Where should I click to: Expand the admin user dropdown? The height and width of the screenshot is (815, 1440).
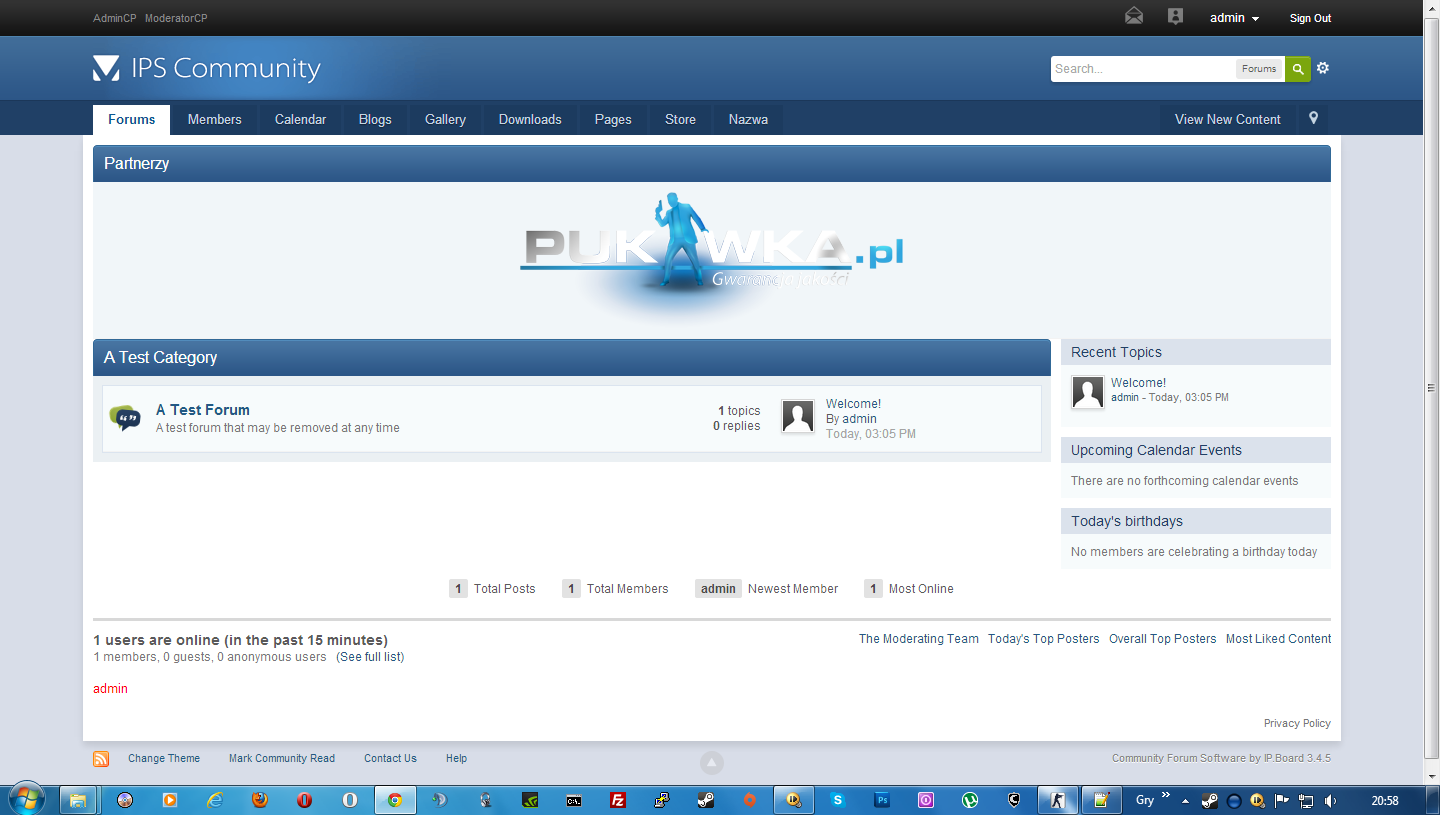tap(1234, 18)
